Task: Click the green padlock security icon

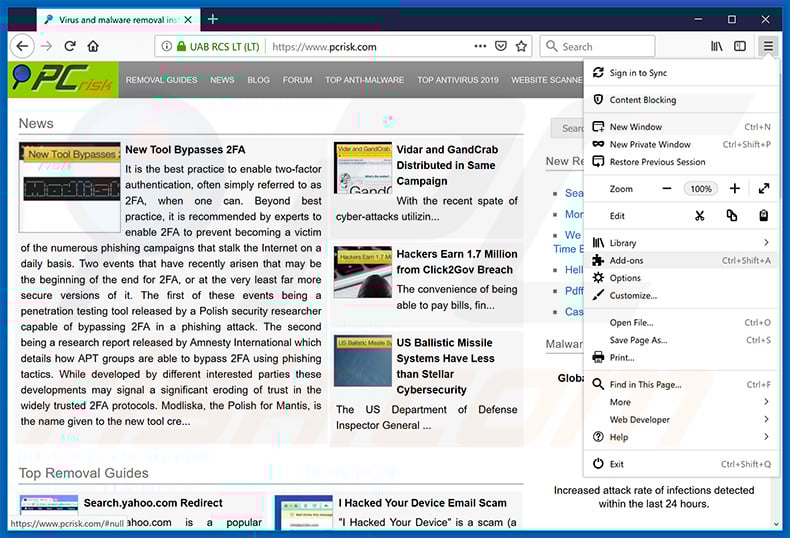Action: pos(181,46)
